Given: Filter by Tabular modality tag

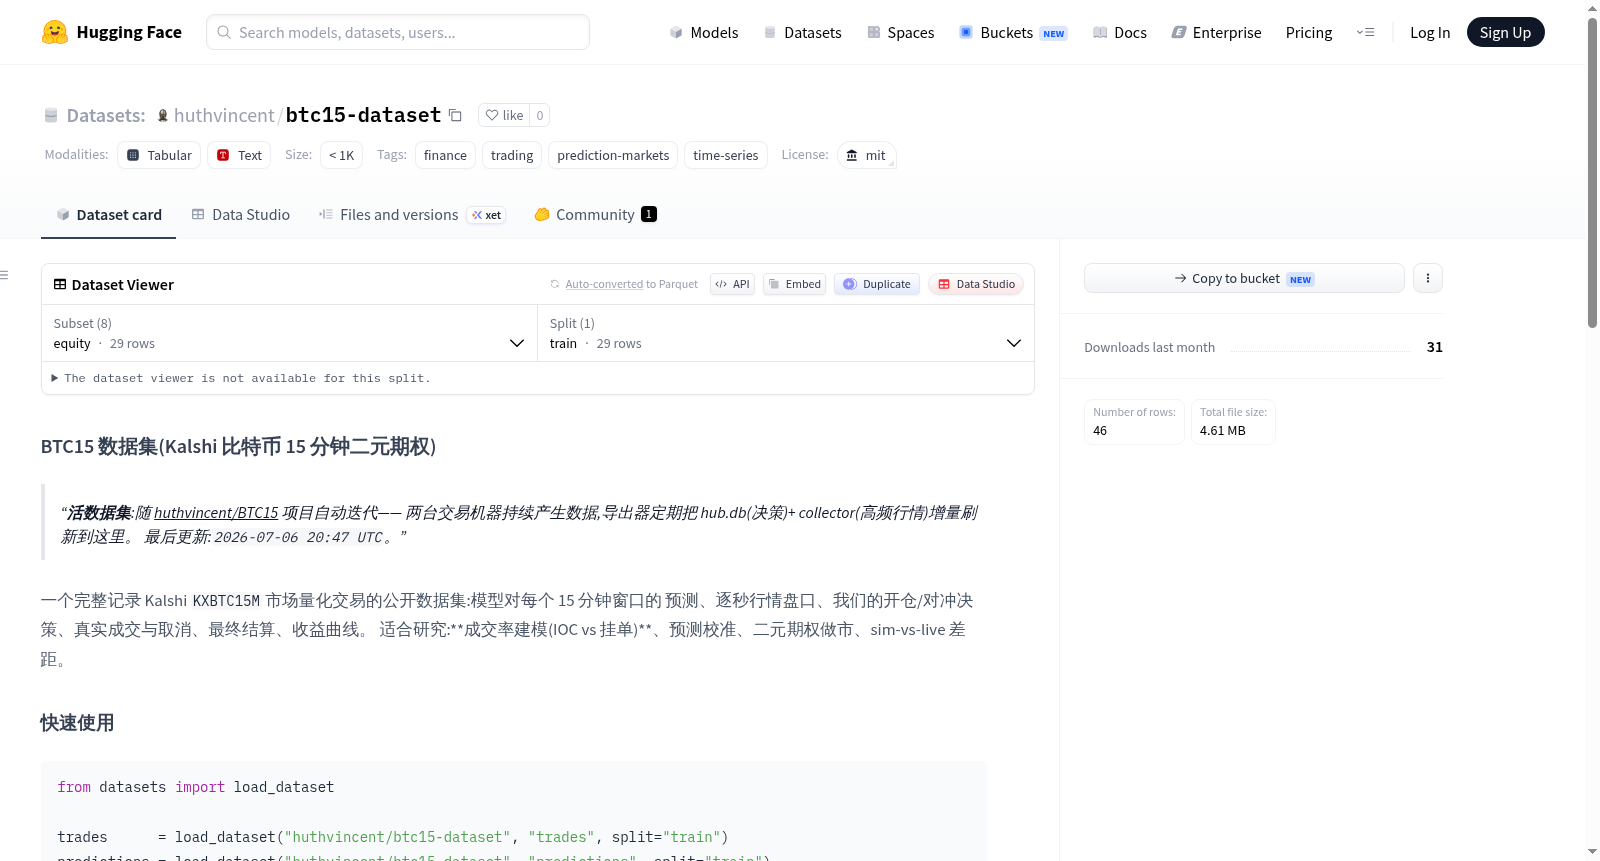Looking at the screenshot, I should pyautogui.click(x=159, y=155).
